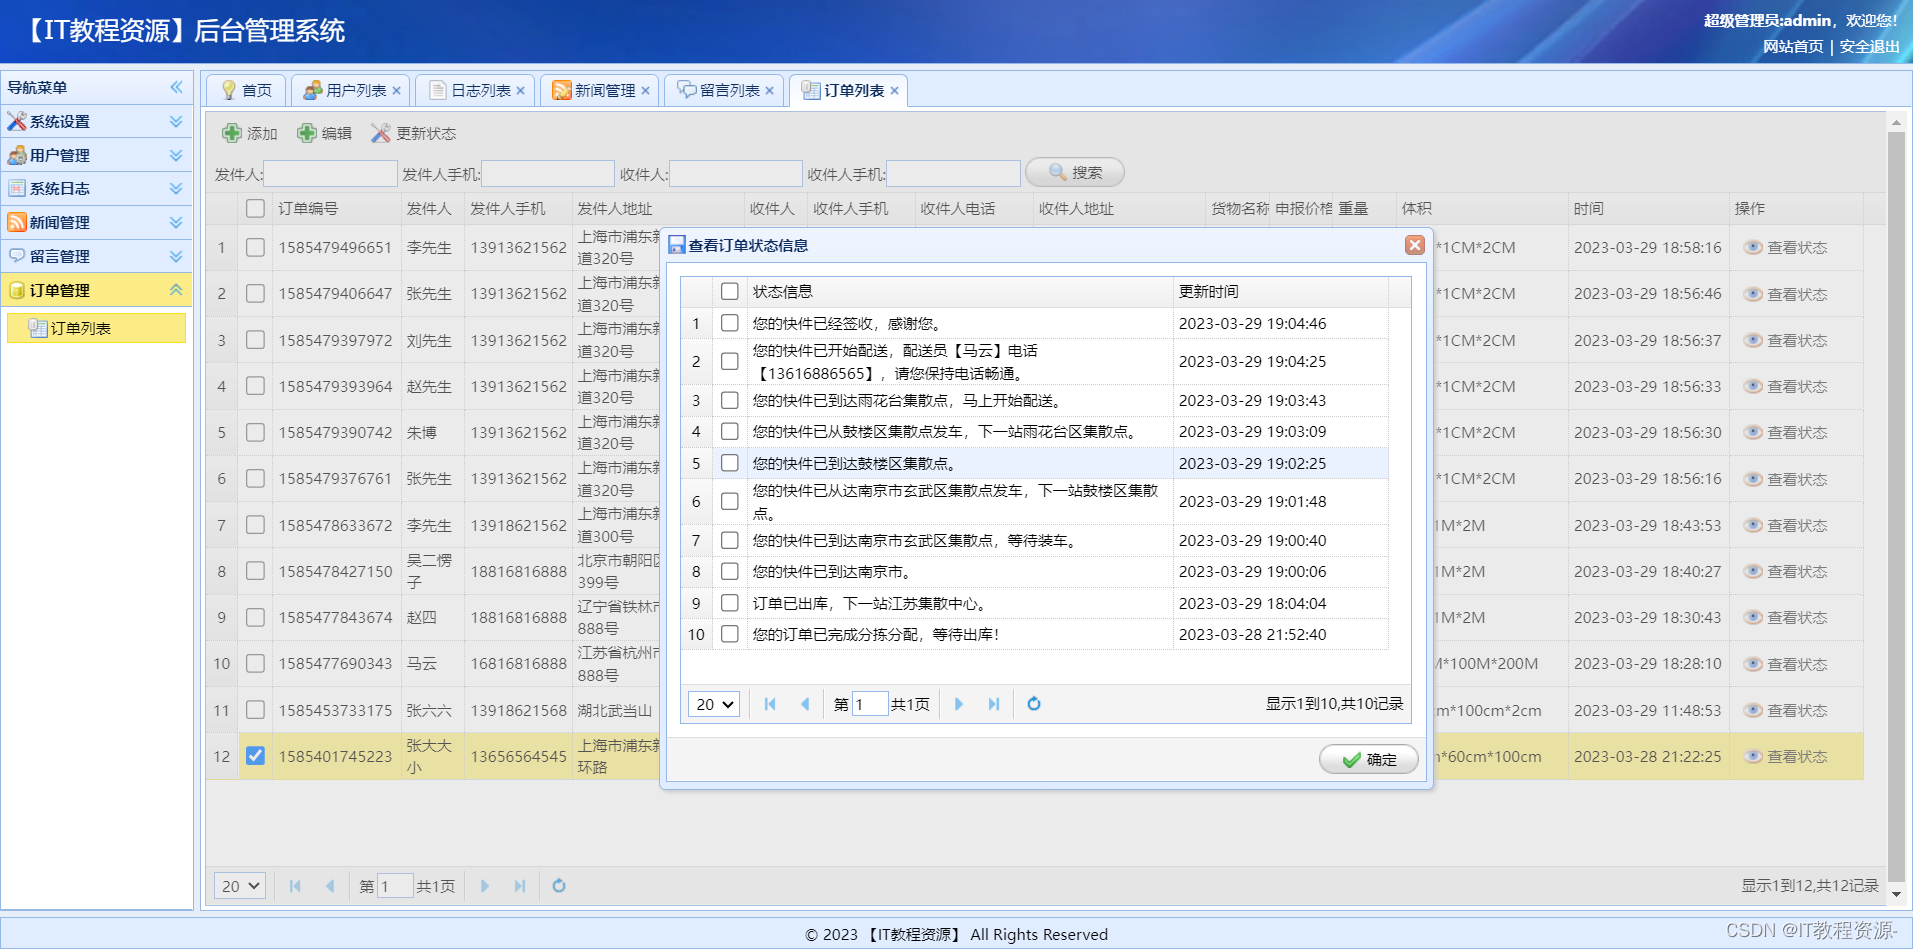This screenshot has height=949, width=1913.
Task: Check status row 订单已出库
Action: 730,603
